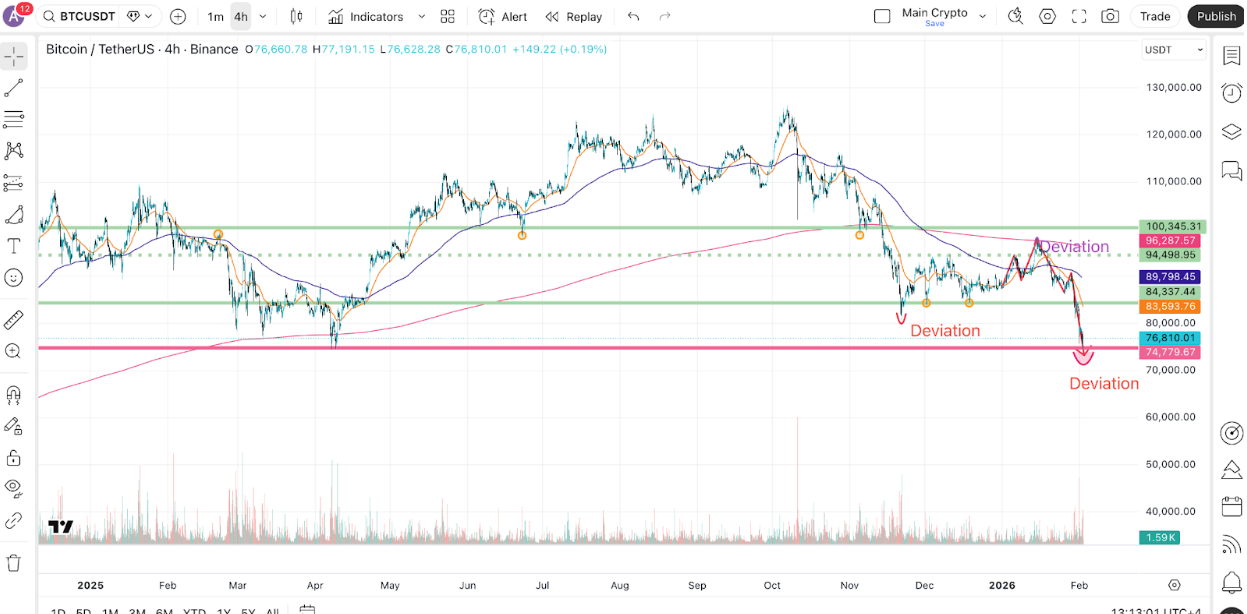Click the Publish button

[1216, 16]
